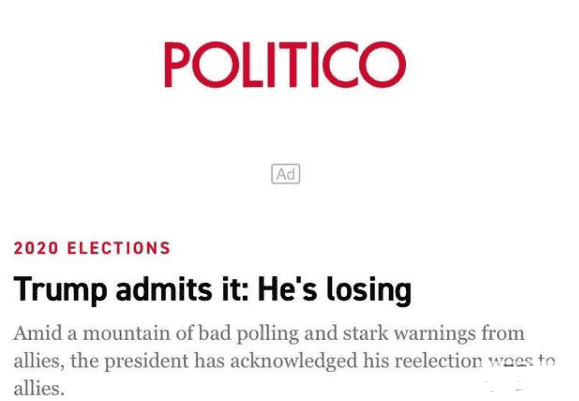Click '2020' in the red category label
Screen dimensions: 579x401
[36, 248]
